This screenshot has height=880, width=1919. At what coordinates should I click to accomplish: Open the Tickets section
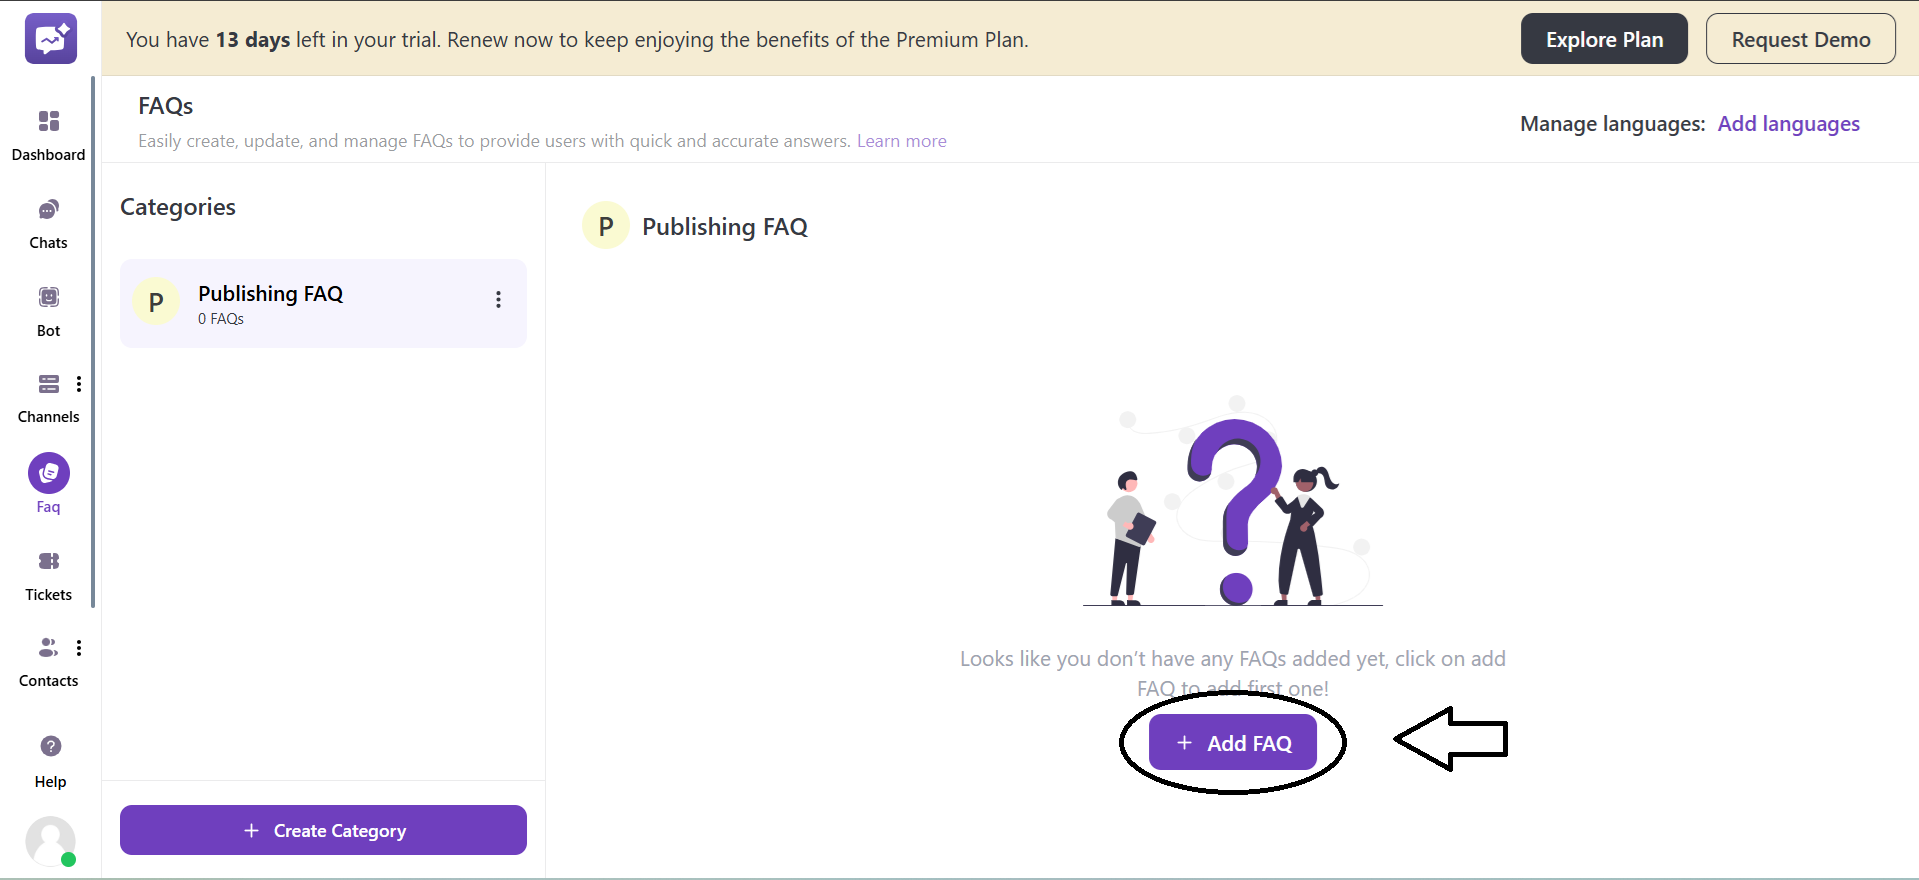click(48, 577)
